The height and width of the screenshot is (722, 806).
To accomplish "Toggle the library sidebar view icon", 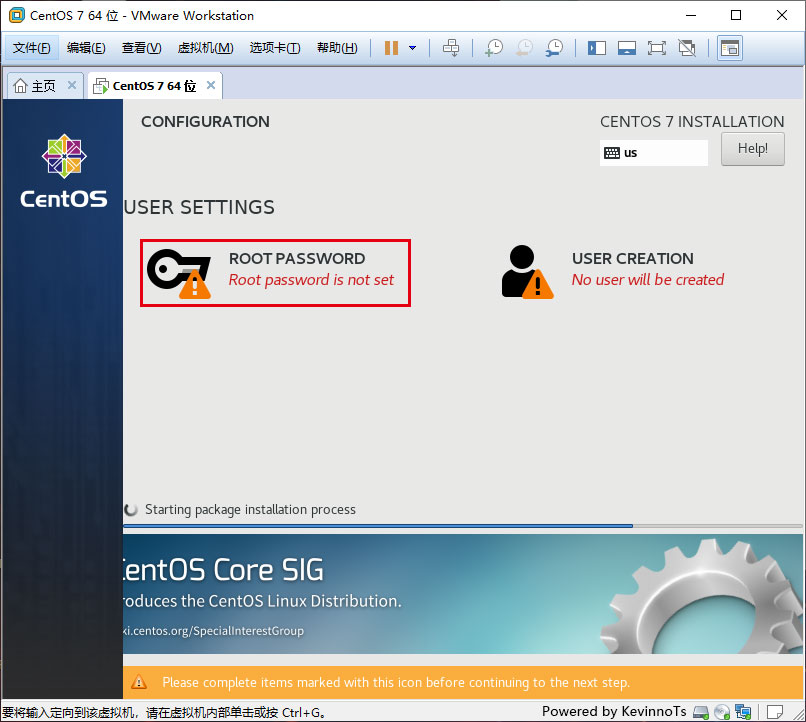I will tap(597, 48).
